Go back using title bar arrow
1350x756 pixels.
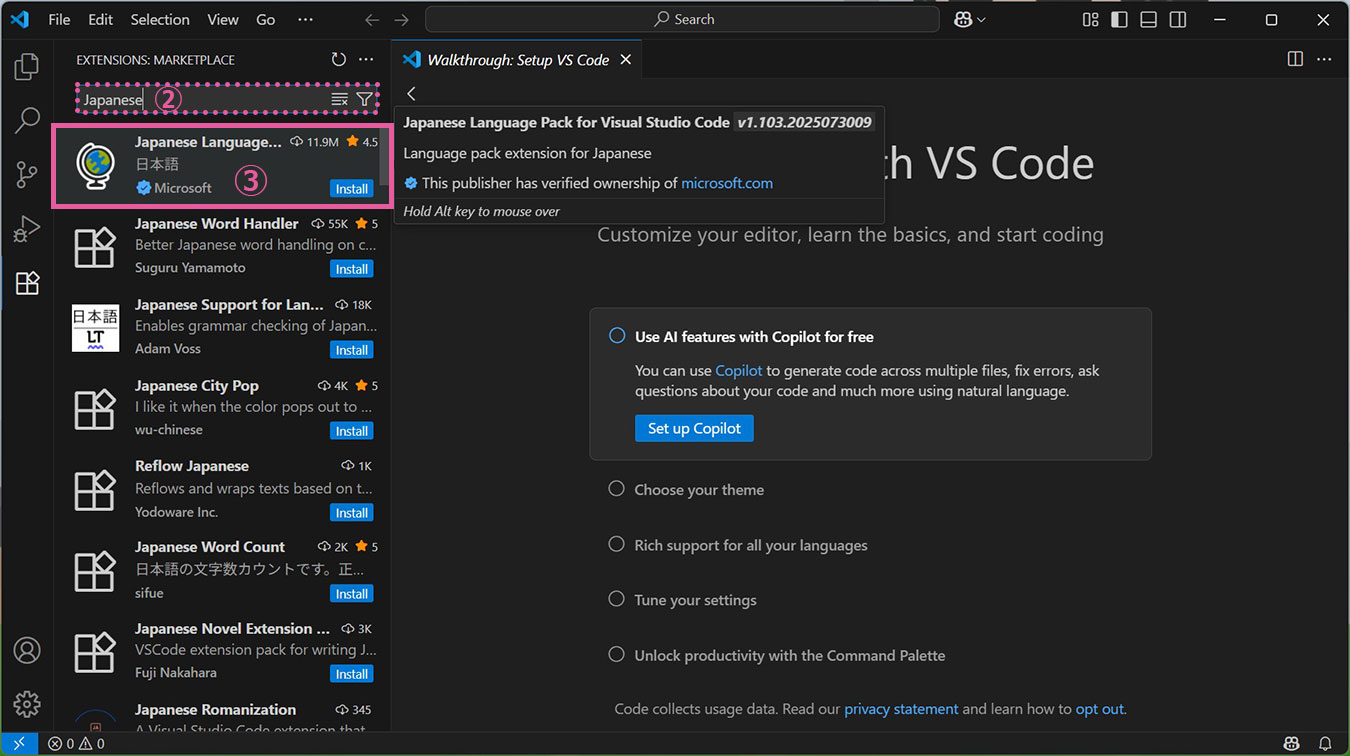[372, 19]
